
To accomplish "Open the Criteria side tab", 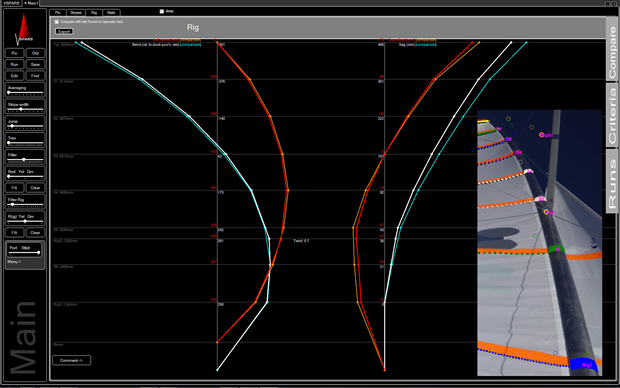I will (612, 115).
